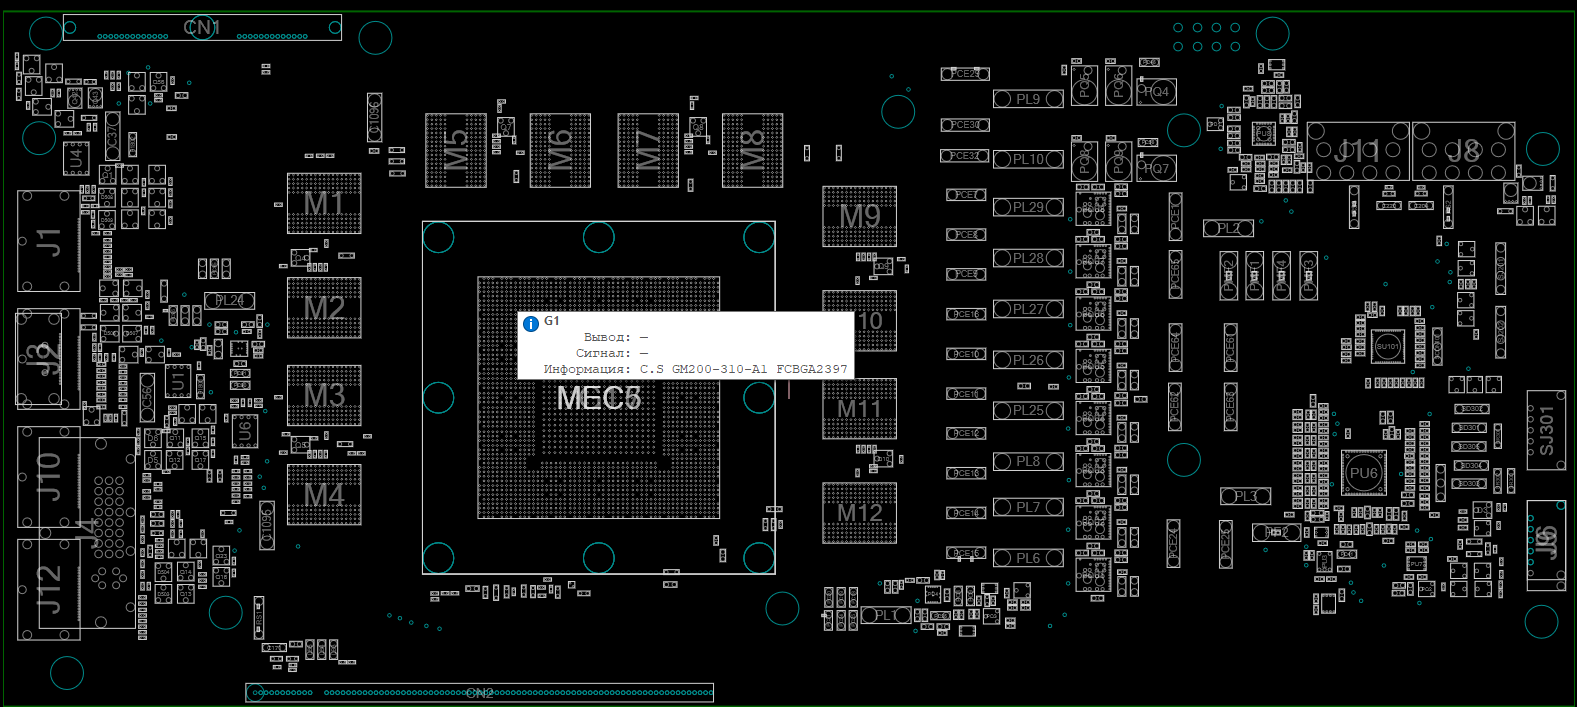The width and height of the screenshot is (1577, 707).
Task: Select memory chip M7
Action: (x=648, y=151)
